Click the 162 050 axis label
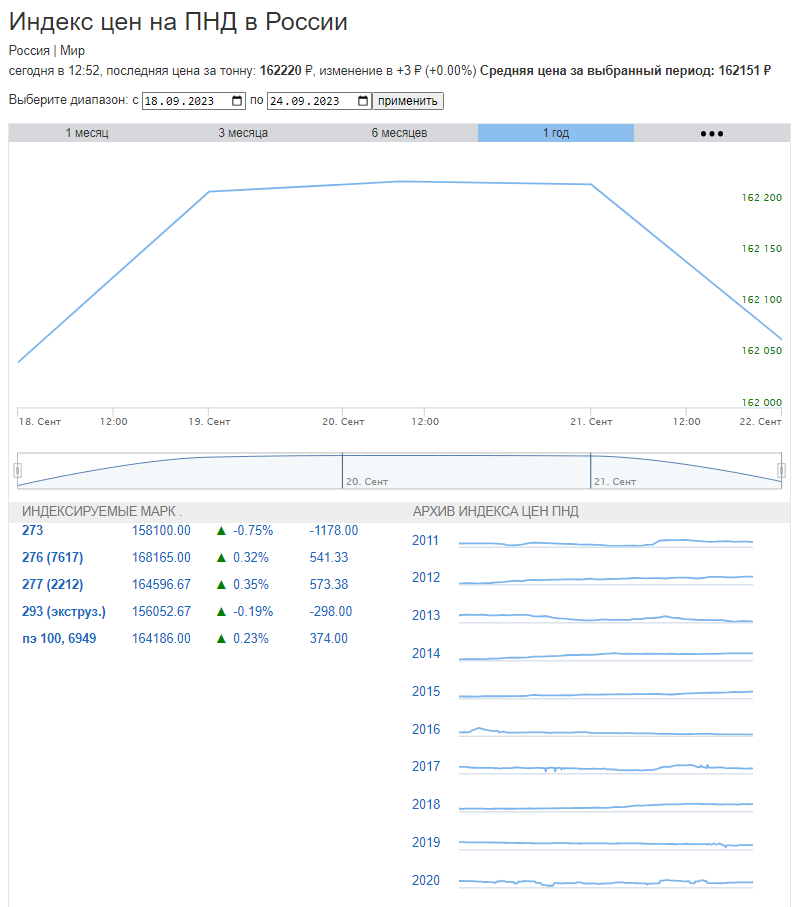The height and width of the screenshot is (907, 797). pyautogui.click(x=761, y=351)
